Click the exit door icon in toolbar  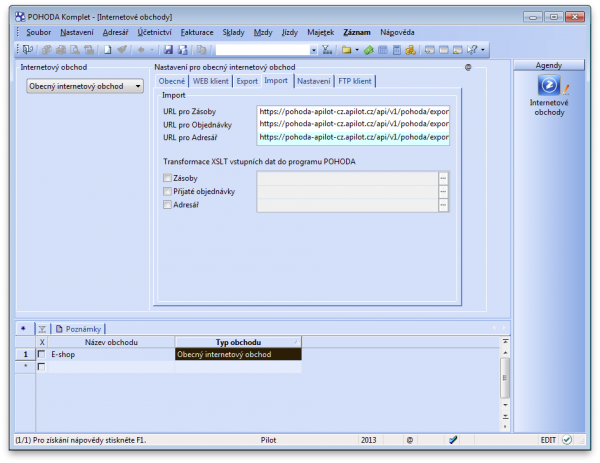pos(28,50)
